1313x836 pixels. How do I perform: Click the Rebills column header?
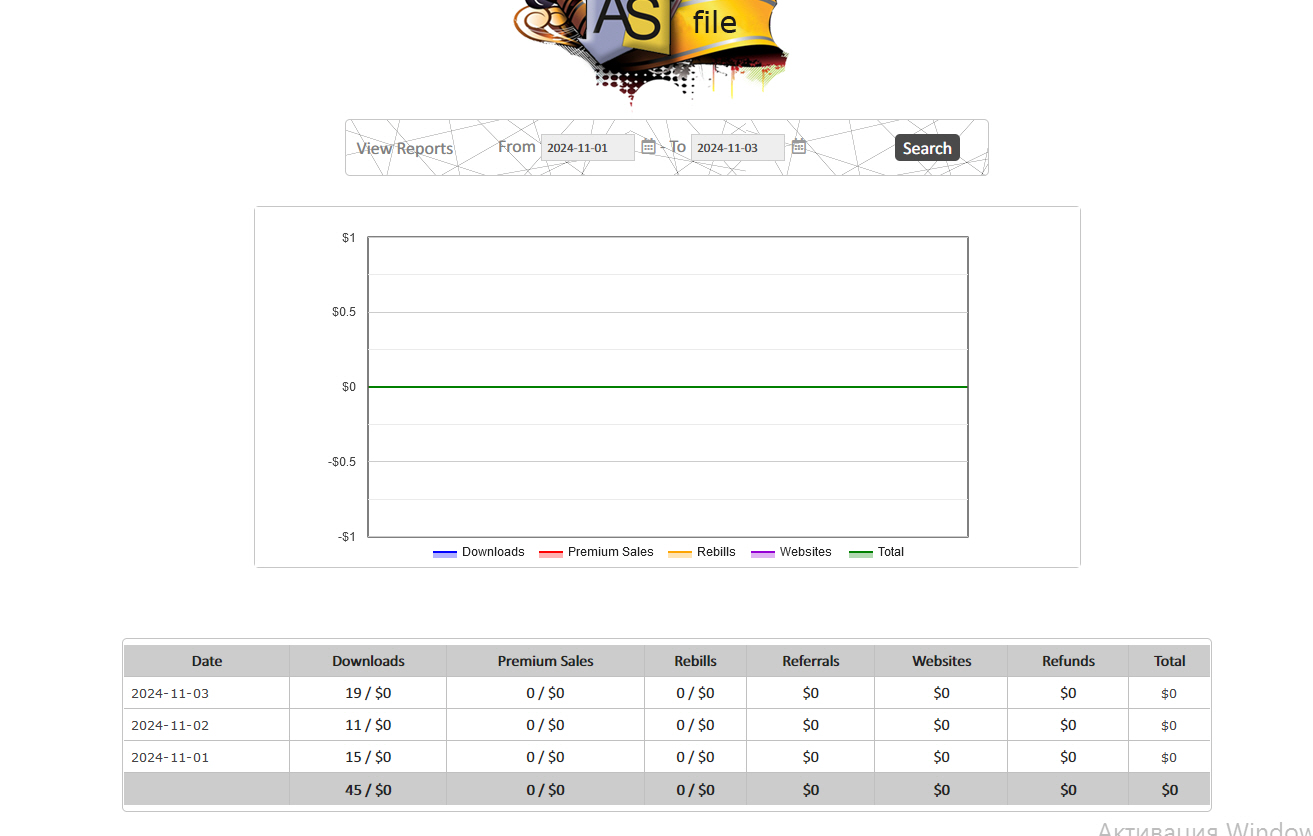[695, 661]
